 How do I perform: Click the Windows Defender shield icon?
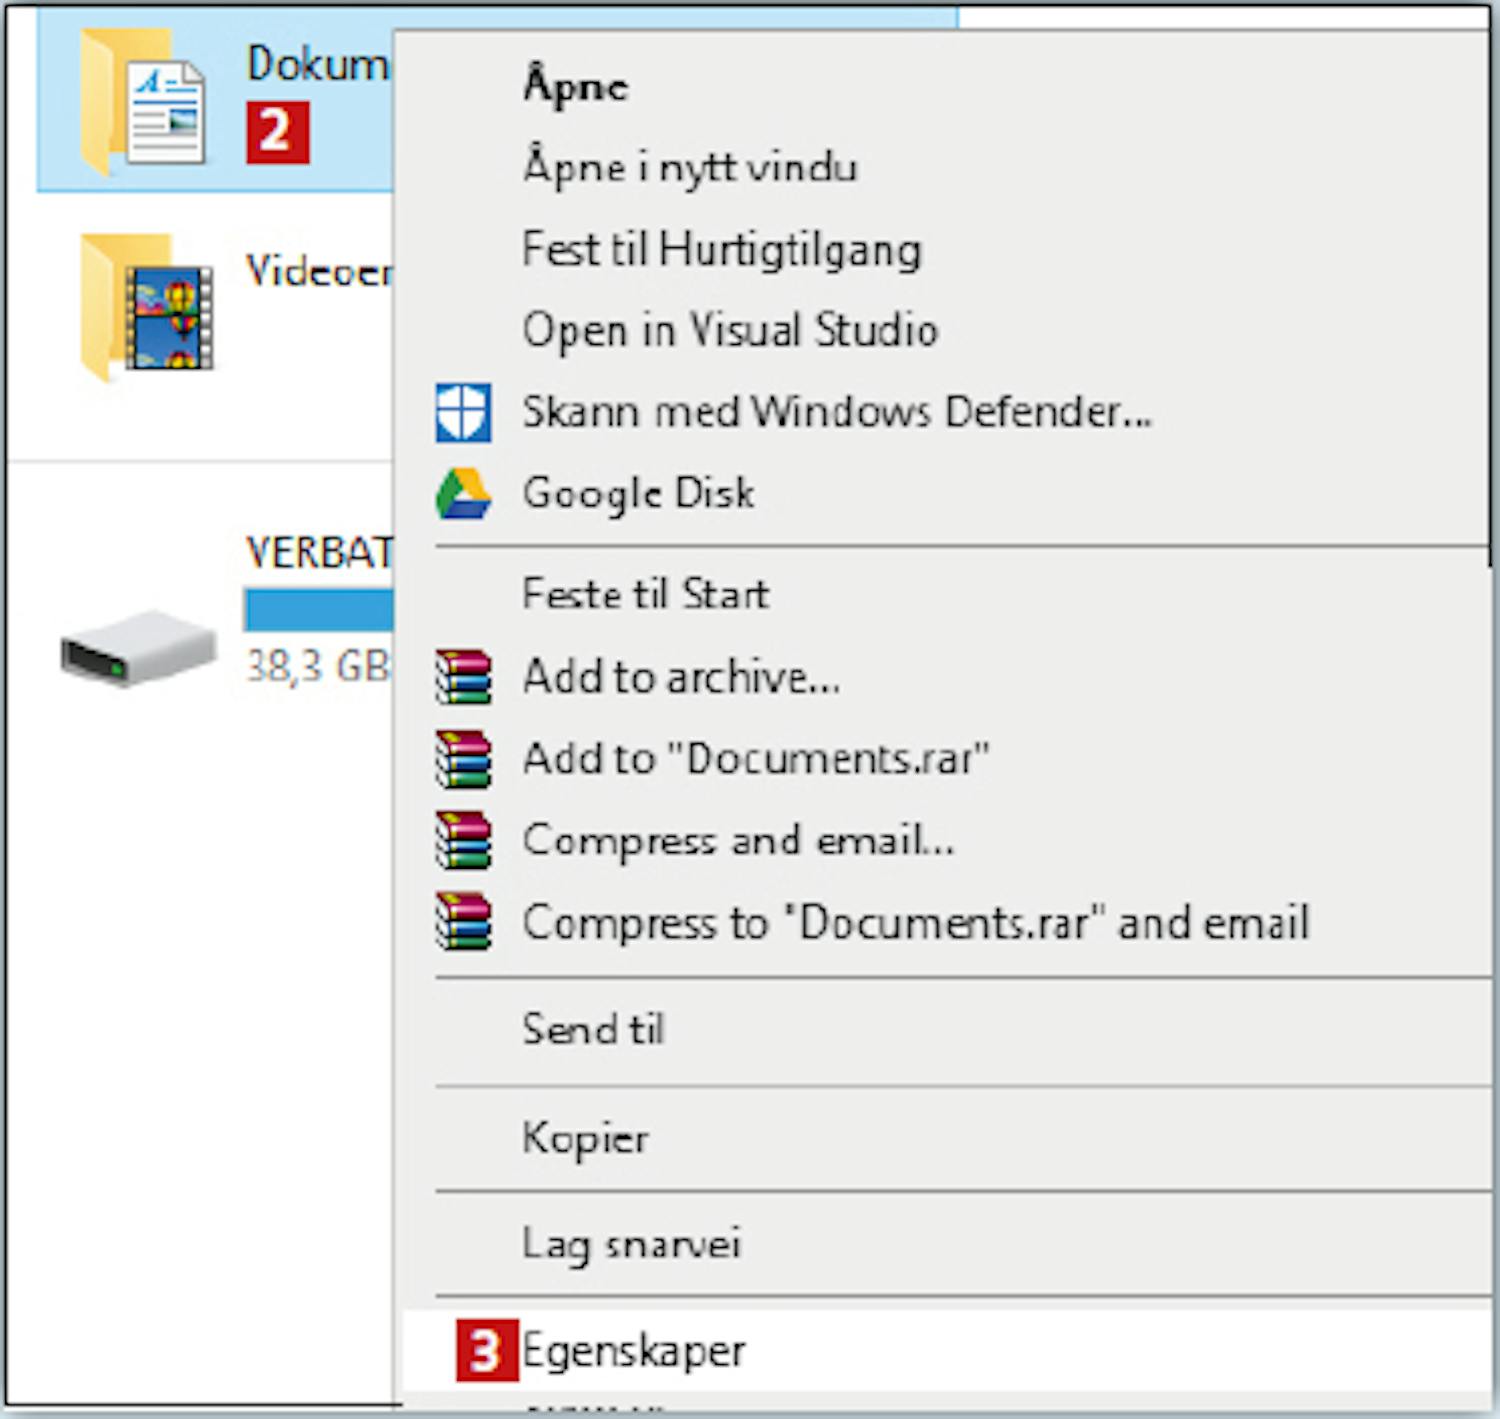click(463, 412)
